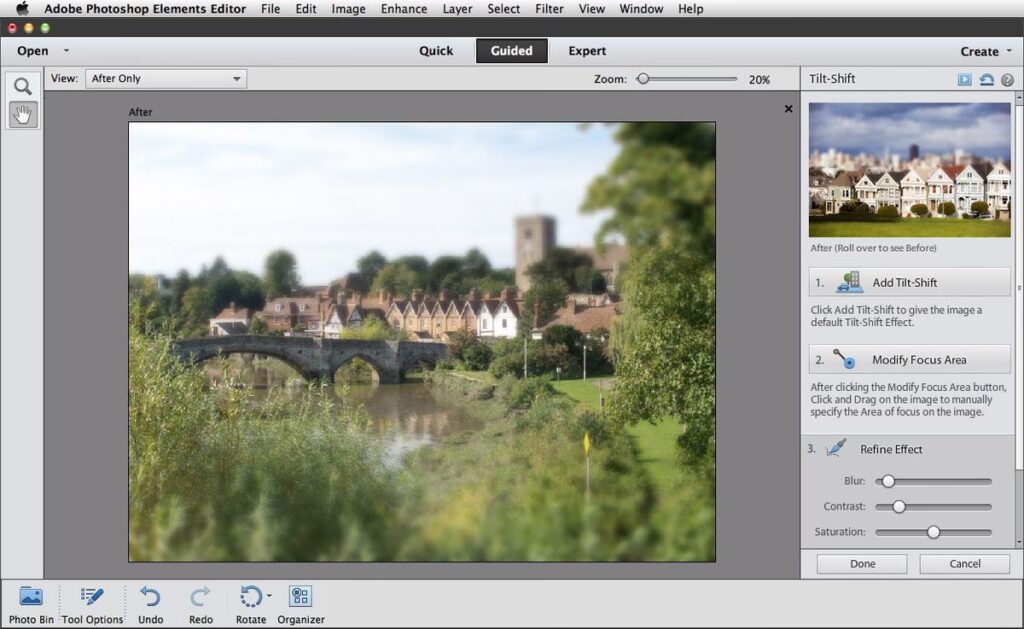The image size is (1024, 629).
Task: Click the Redo arrow icon
Action: tap(201, 604)
